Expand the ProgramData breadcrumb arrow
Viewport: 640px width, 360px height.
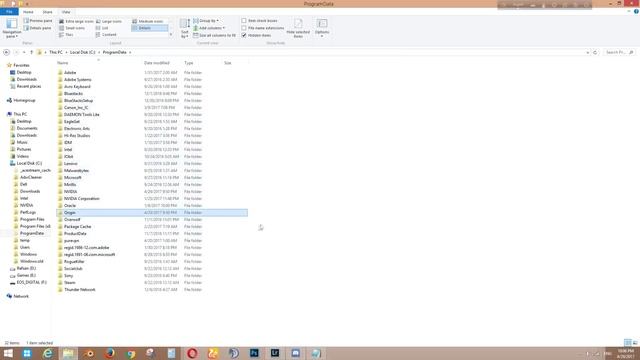130,52
